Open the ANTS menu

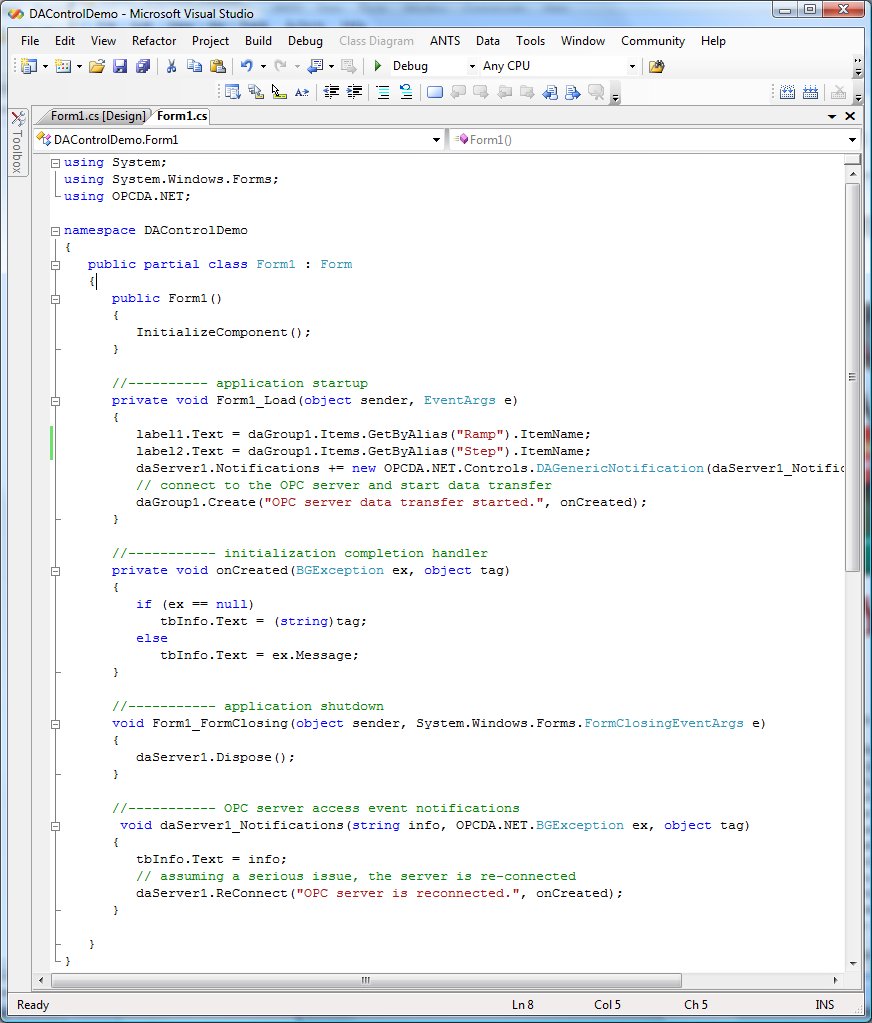[445, 40]
